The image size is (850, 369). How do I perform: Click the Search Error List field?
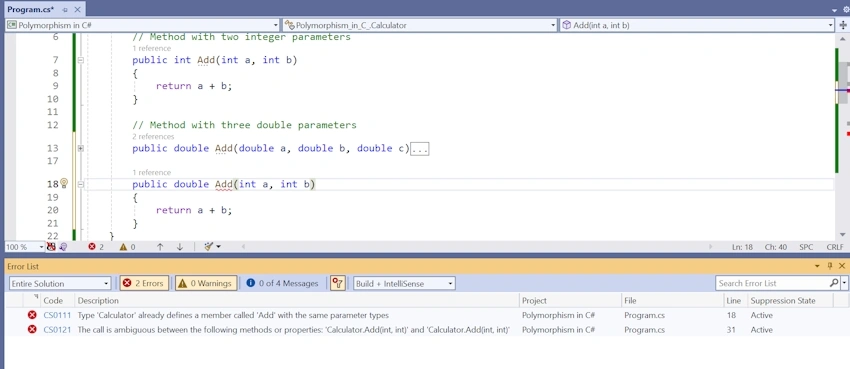(772, 283)
